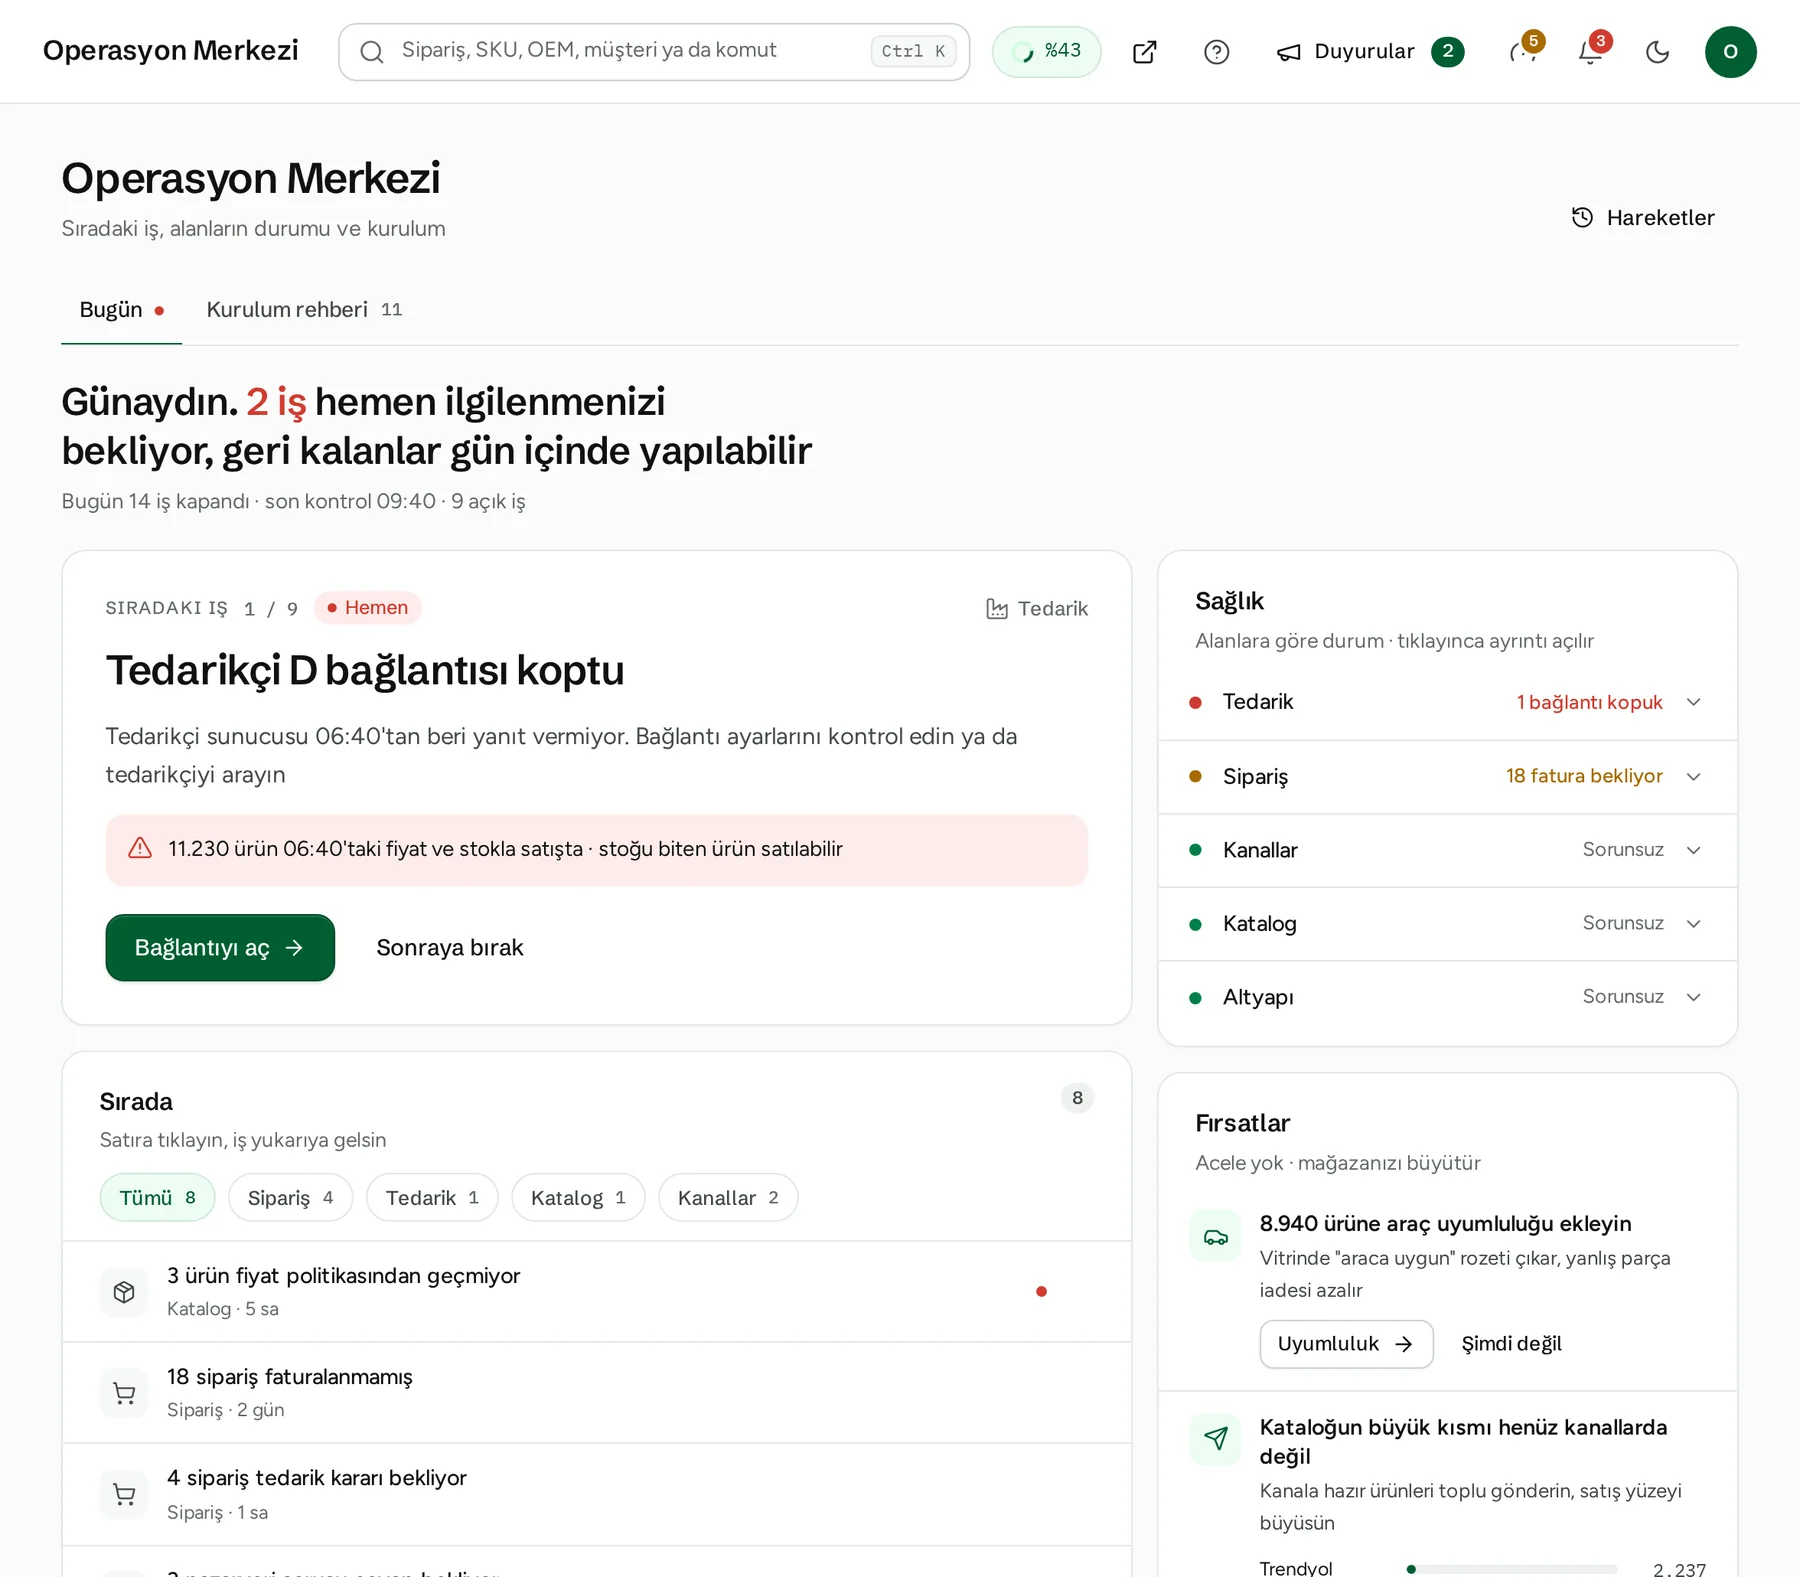Toggle dark mode with the moon icon
The width and height of the screenshot is (1800, 1577).
(x=1658, y=52)
